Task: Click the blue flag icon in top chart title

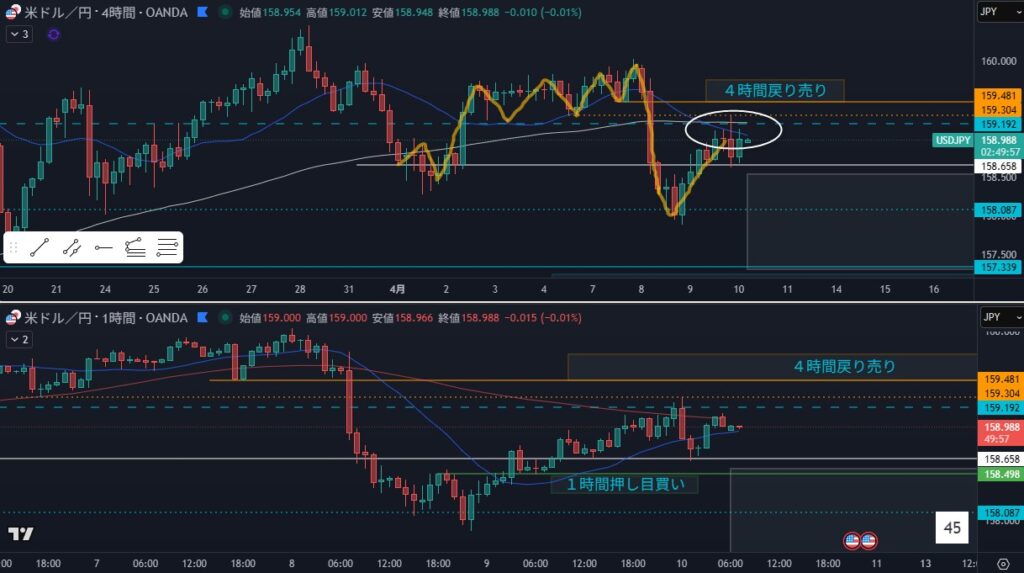Action: 203,13
